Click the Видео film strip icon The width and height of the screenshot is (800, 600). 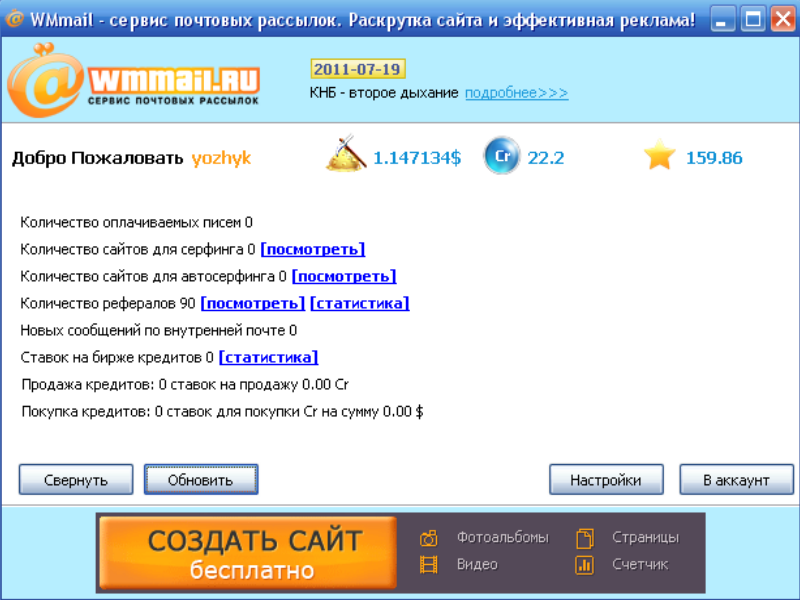pos(429,565)
